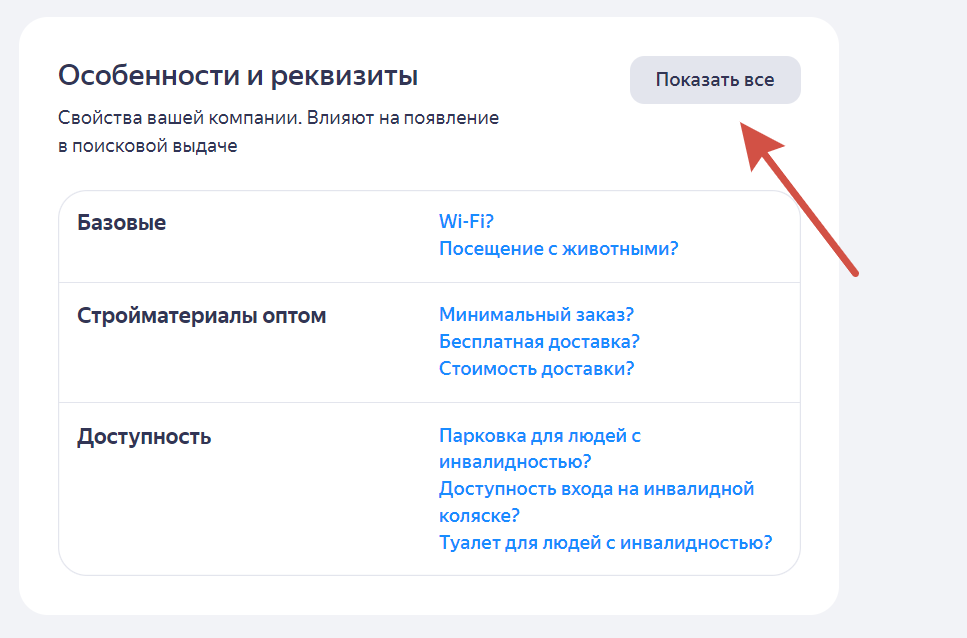Click the "Особенности и реквизиты" heading

[238, 76]
